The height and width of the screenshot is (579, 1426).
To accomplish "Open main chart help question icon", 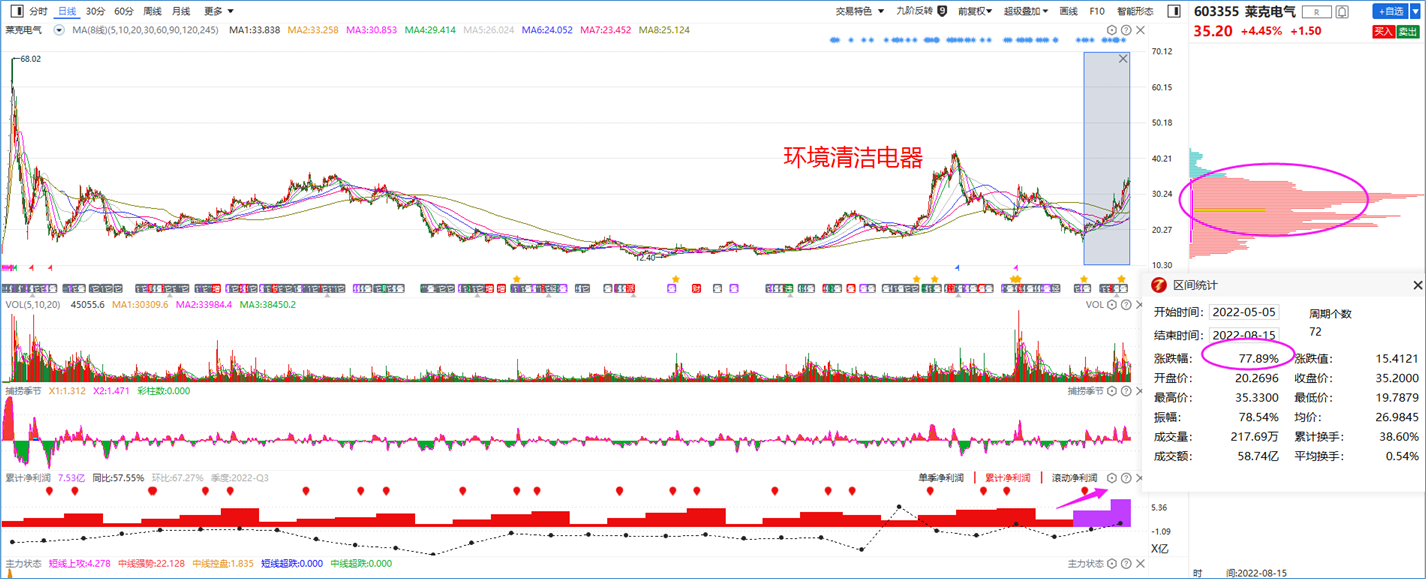I will click(1126, 30).
